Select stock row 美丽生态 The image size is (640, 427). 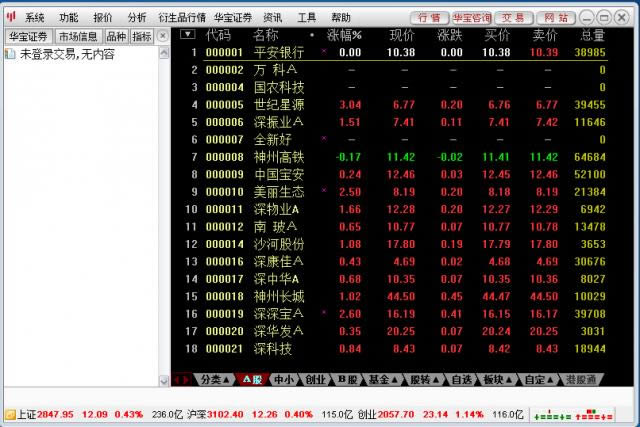[x=394, y=192]
